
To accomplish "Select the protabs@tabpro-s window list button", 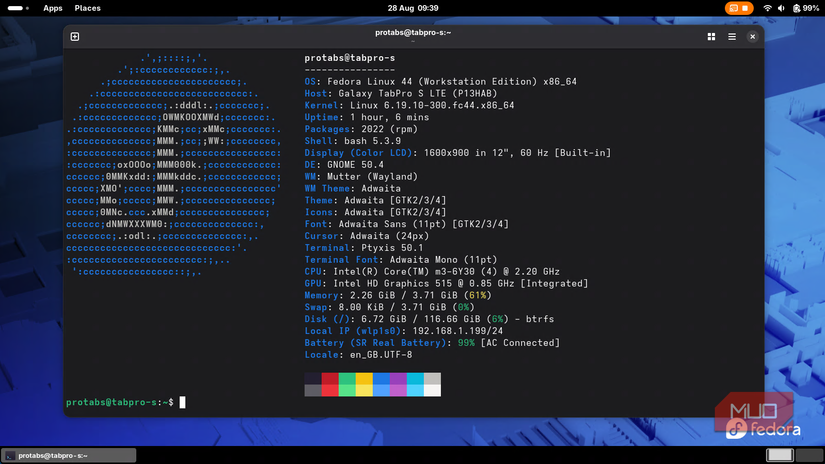I will 69,455.
